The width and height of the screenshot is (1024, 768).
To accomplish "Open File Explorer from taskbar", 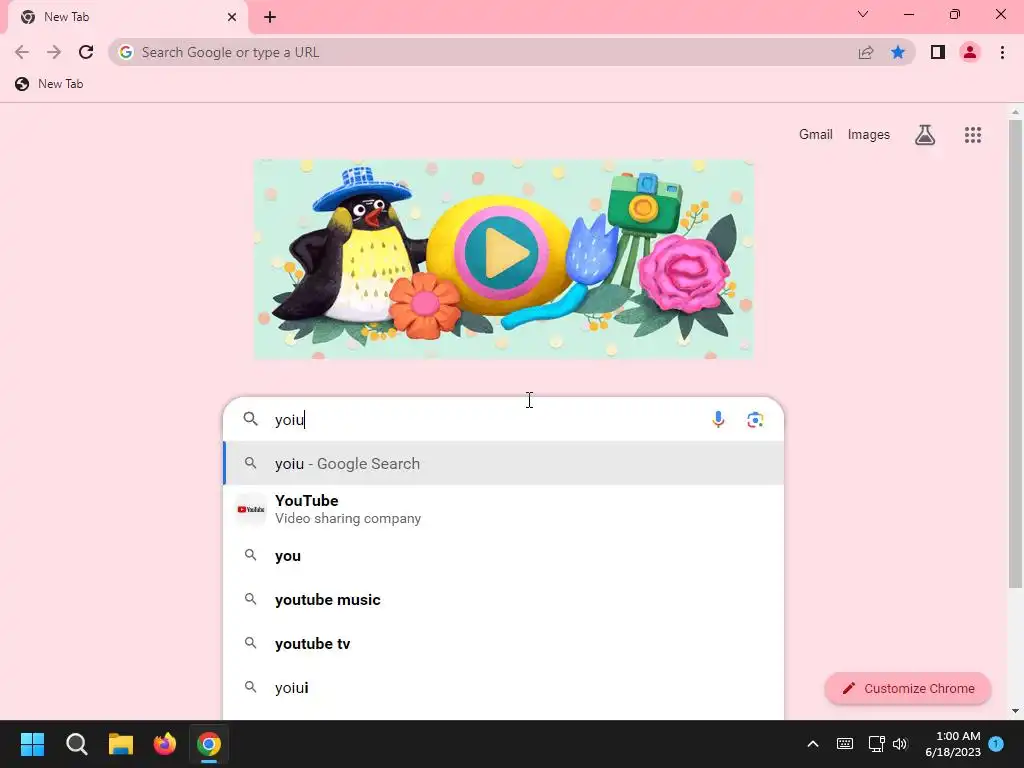I will 121,744.
